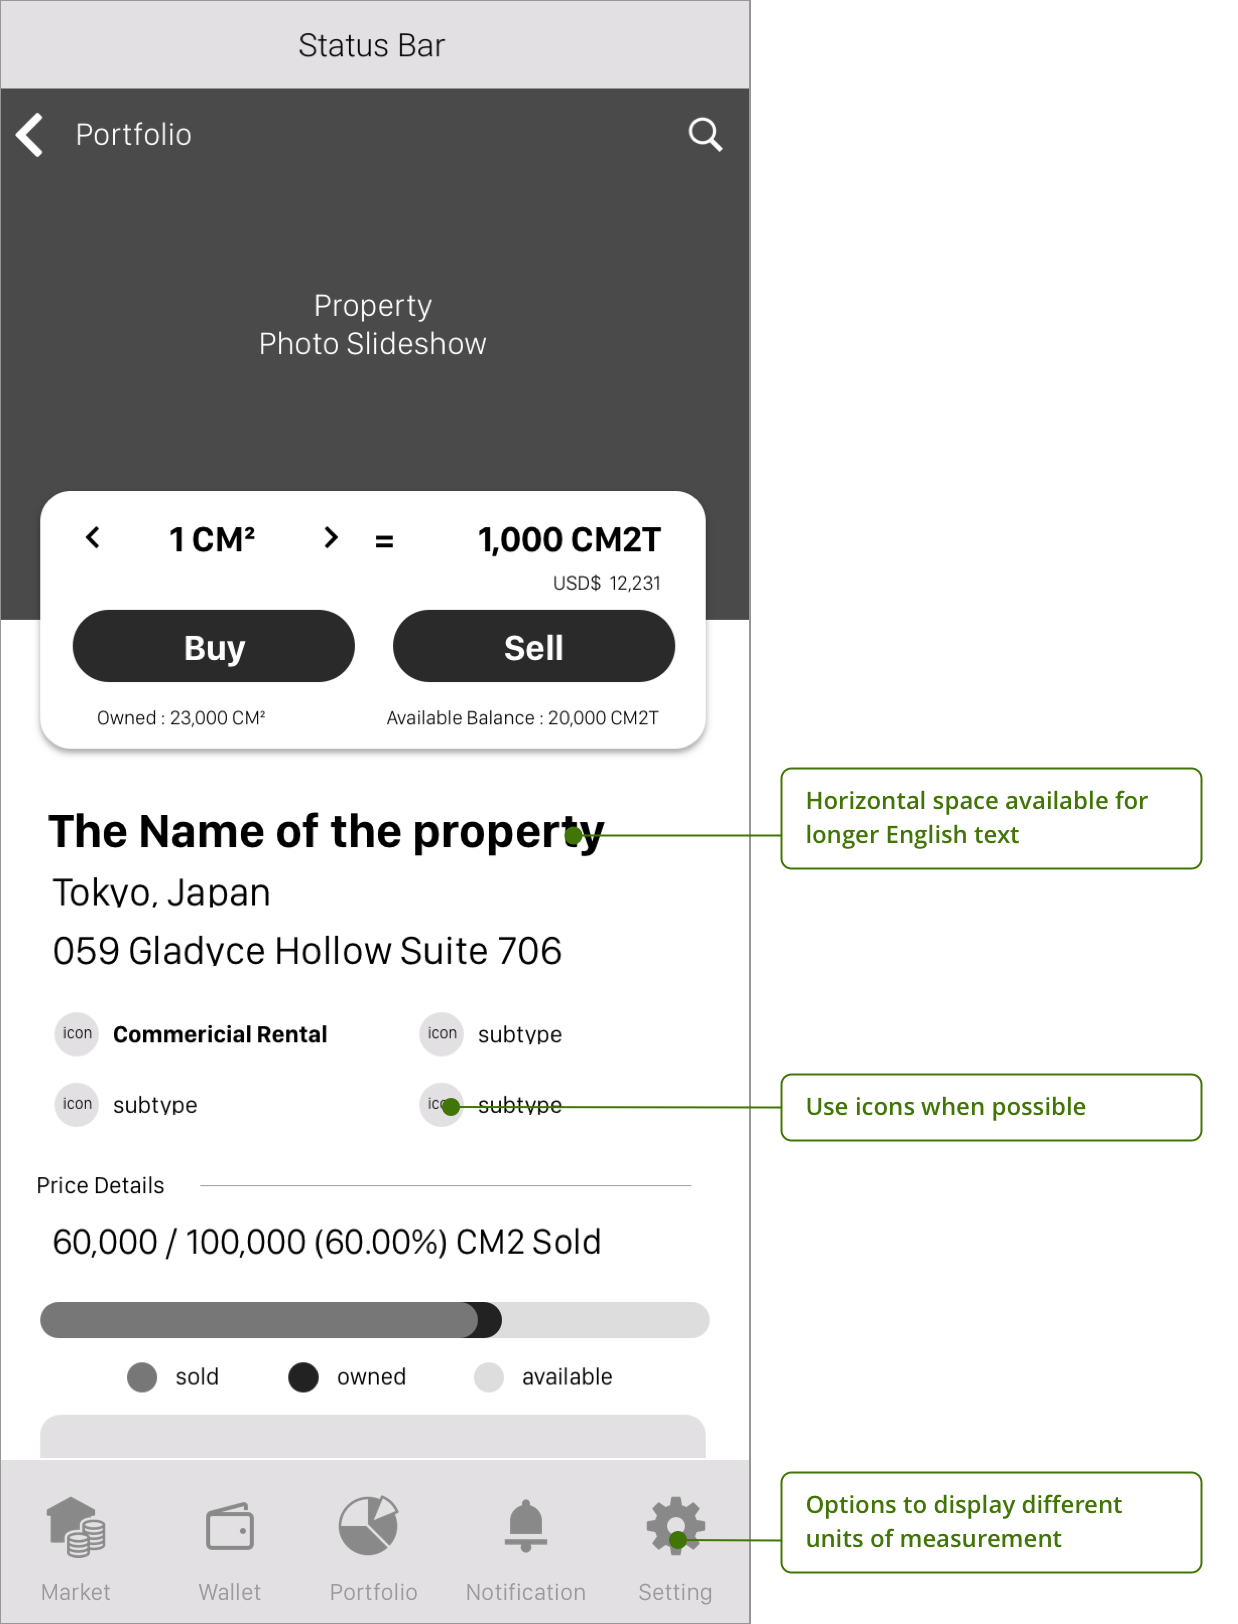Select the Portfolio pie chart icon
This screenshot has width=1238, height=1624.
pos(369,1526)
